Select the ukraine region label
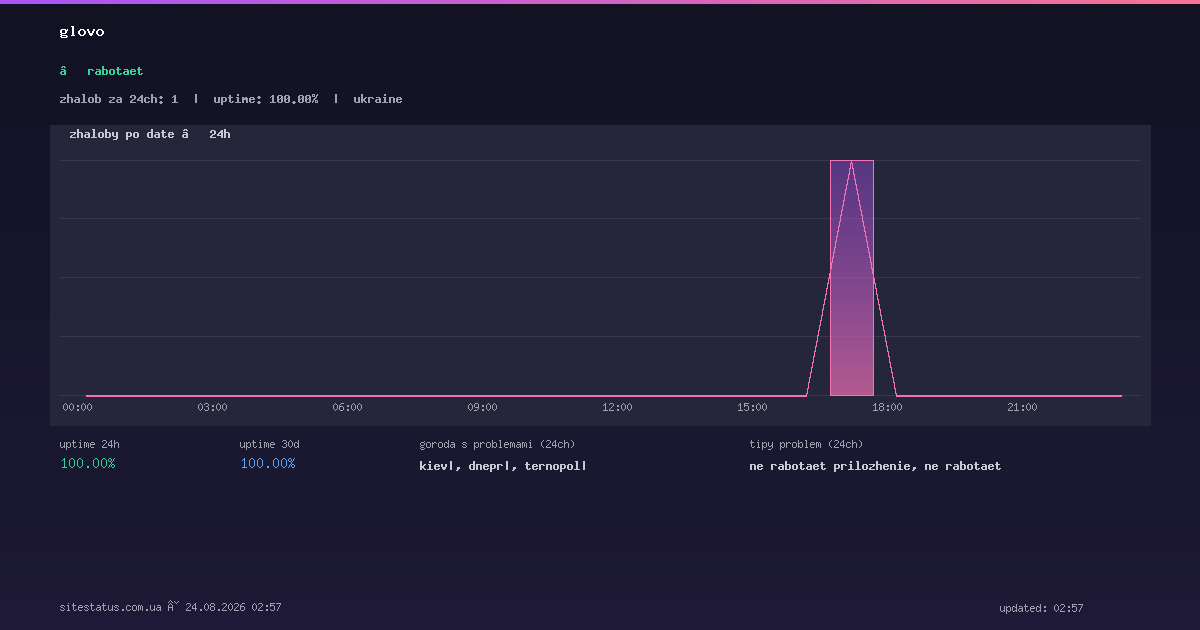 point(378,99)
